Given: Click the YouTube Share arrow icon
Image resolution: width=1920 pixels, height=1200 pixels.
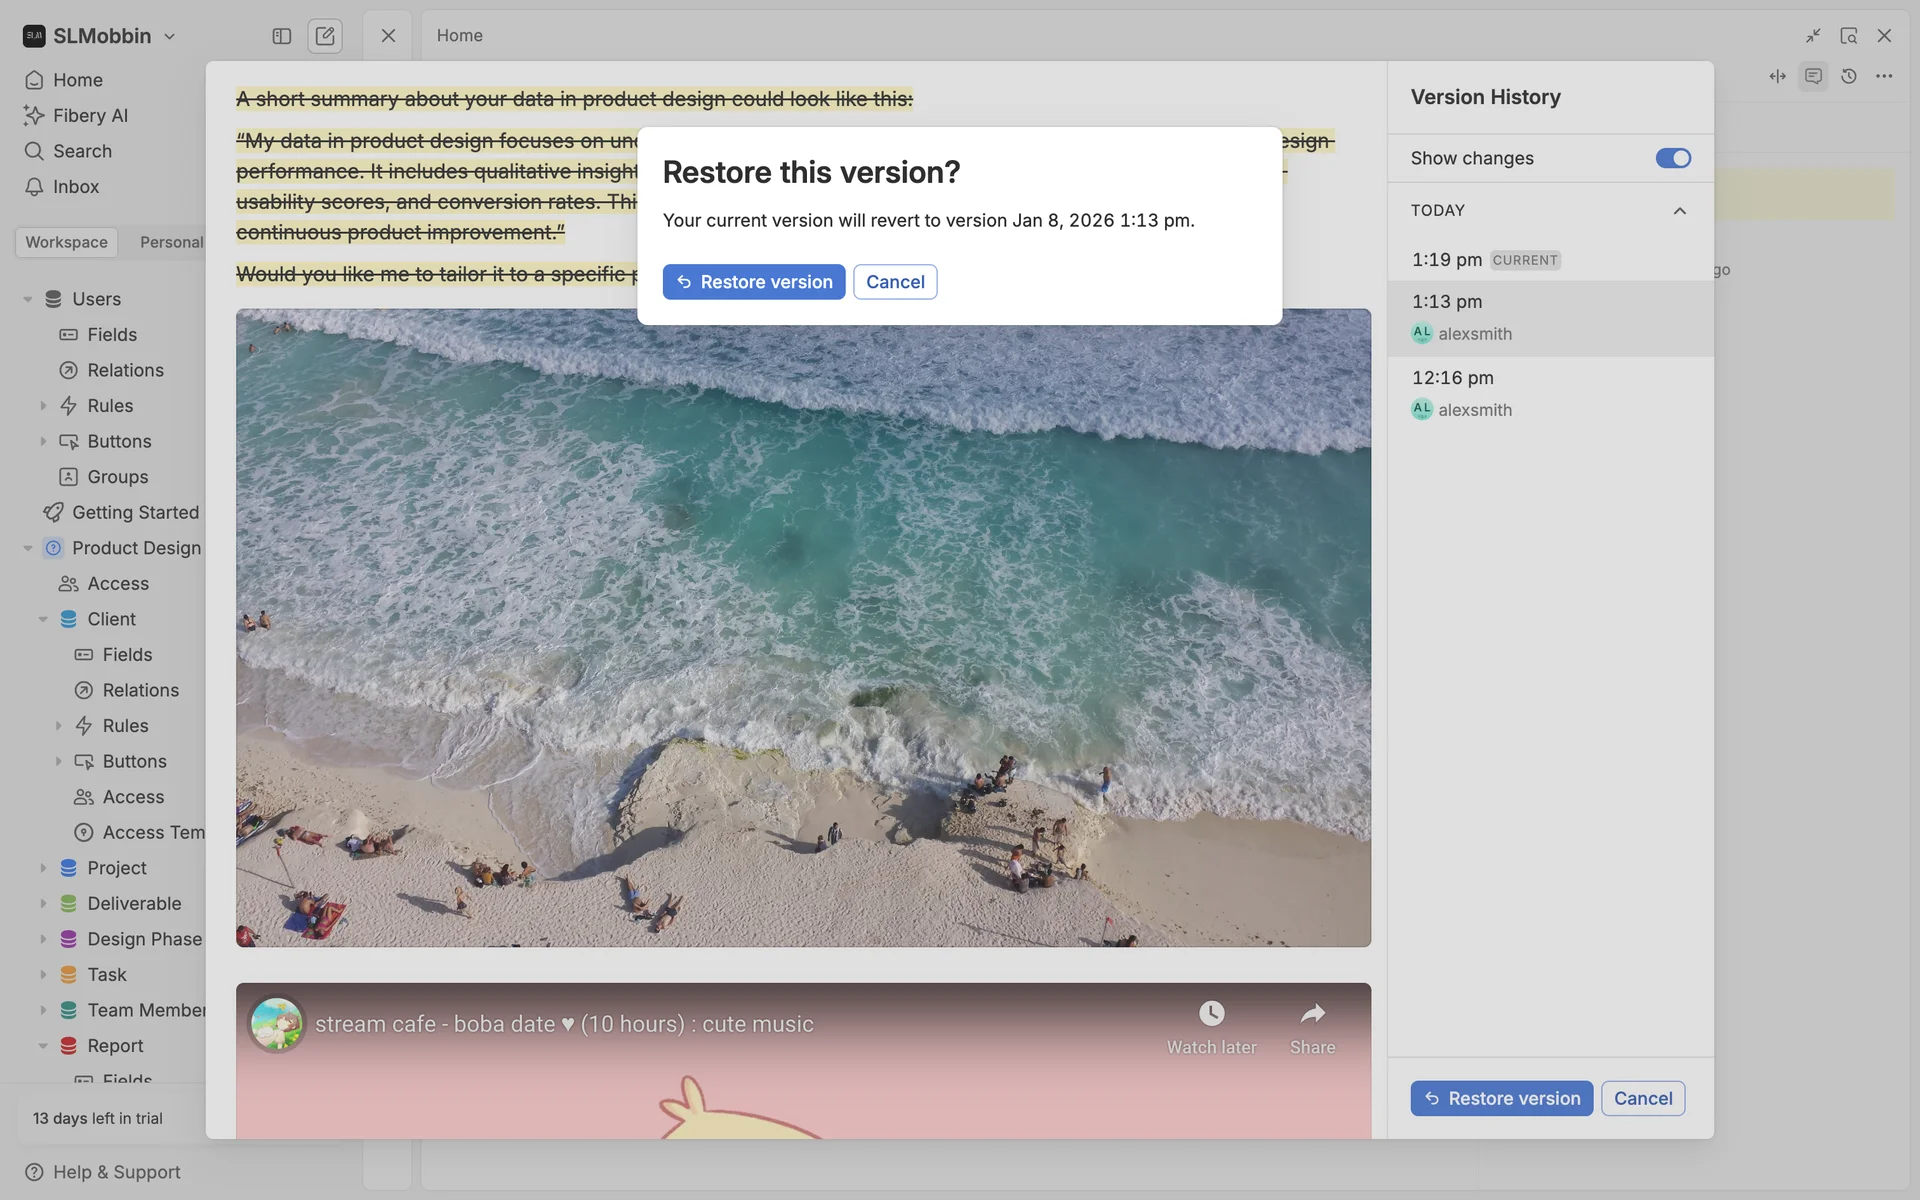Looking at the screenshot, I should coord(1312,1014).
